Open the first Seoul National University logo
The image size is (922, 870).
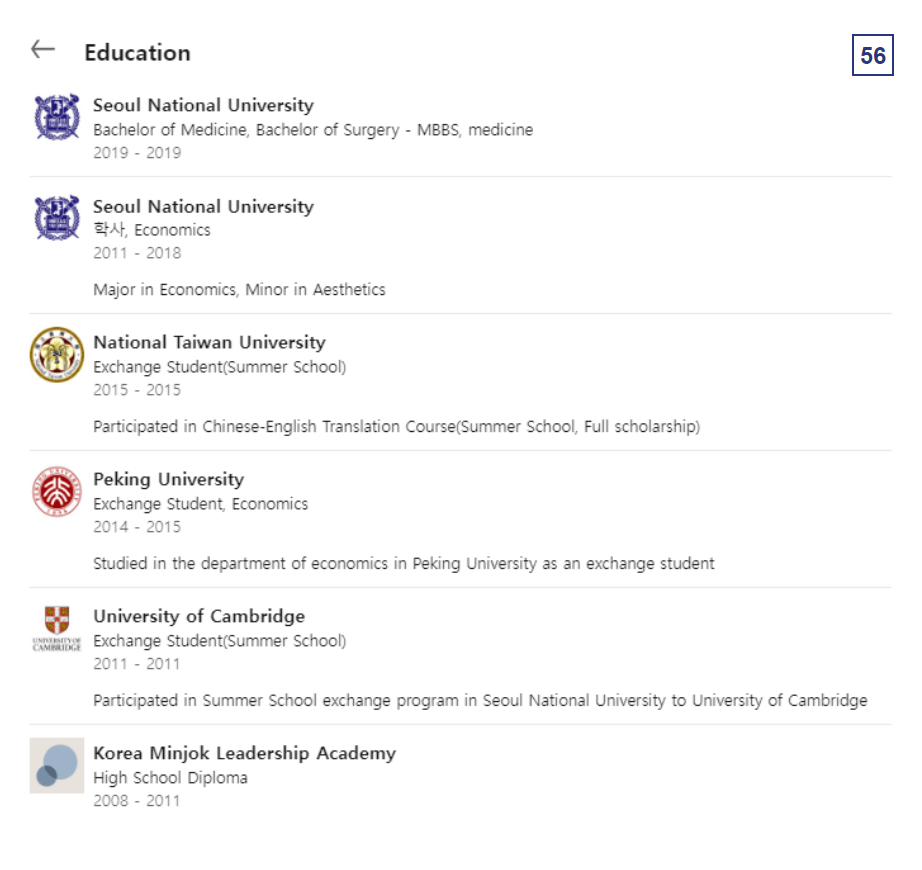coord(57,117)
